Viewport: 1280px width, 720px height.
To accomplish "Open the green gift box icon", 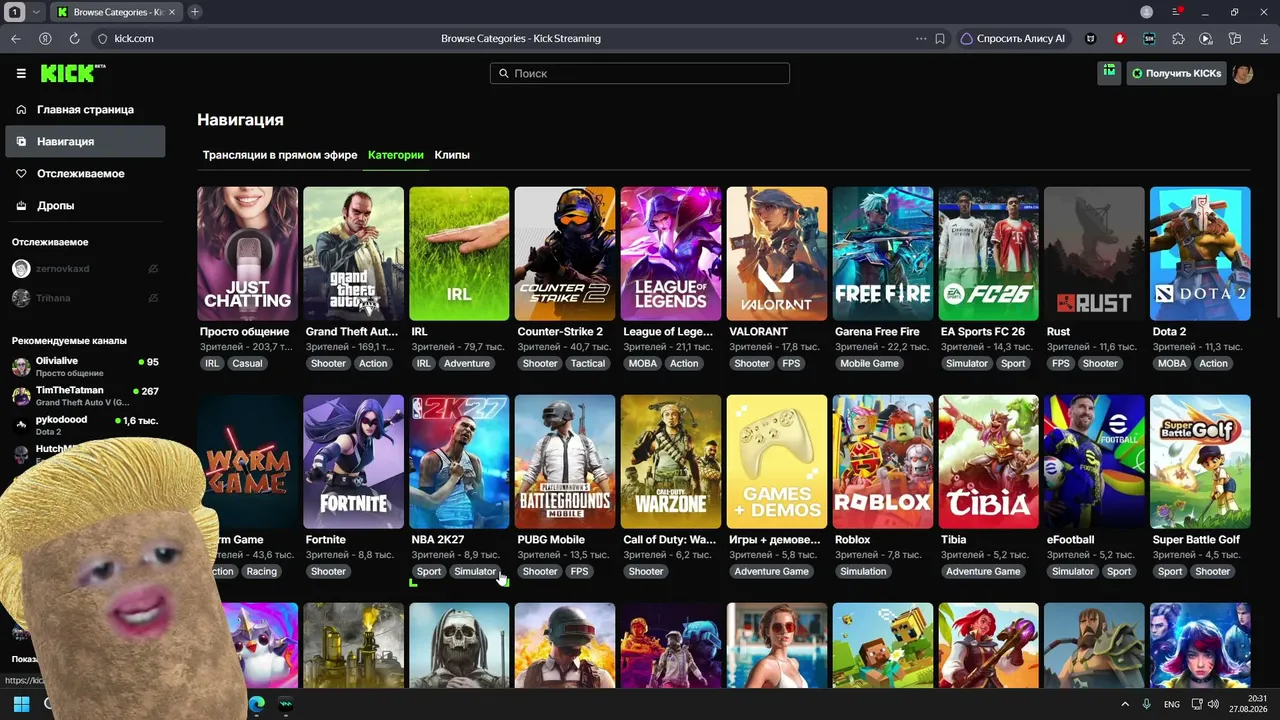I will pos(1109,72).
